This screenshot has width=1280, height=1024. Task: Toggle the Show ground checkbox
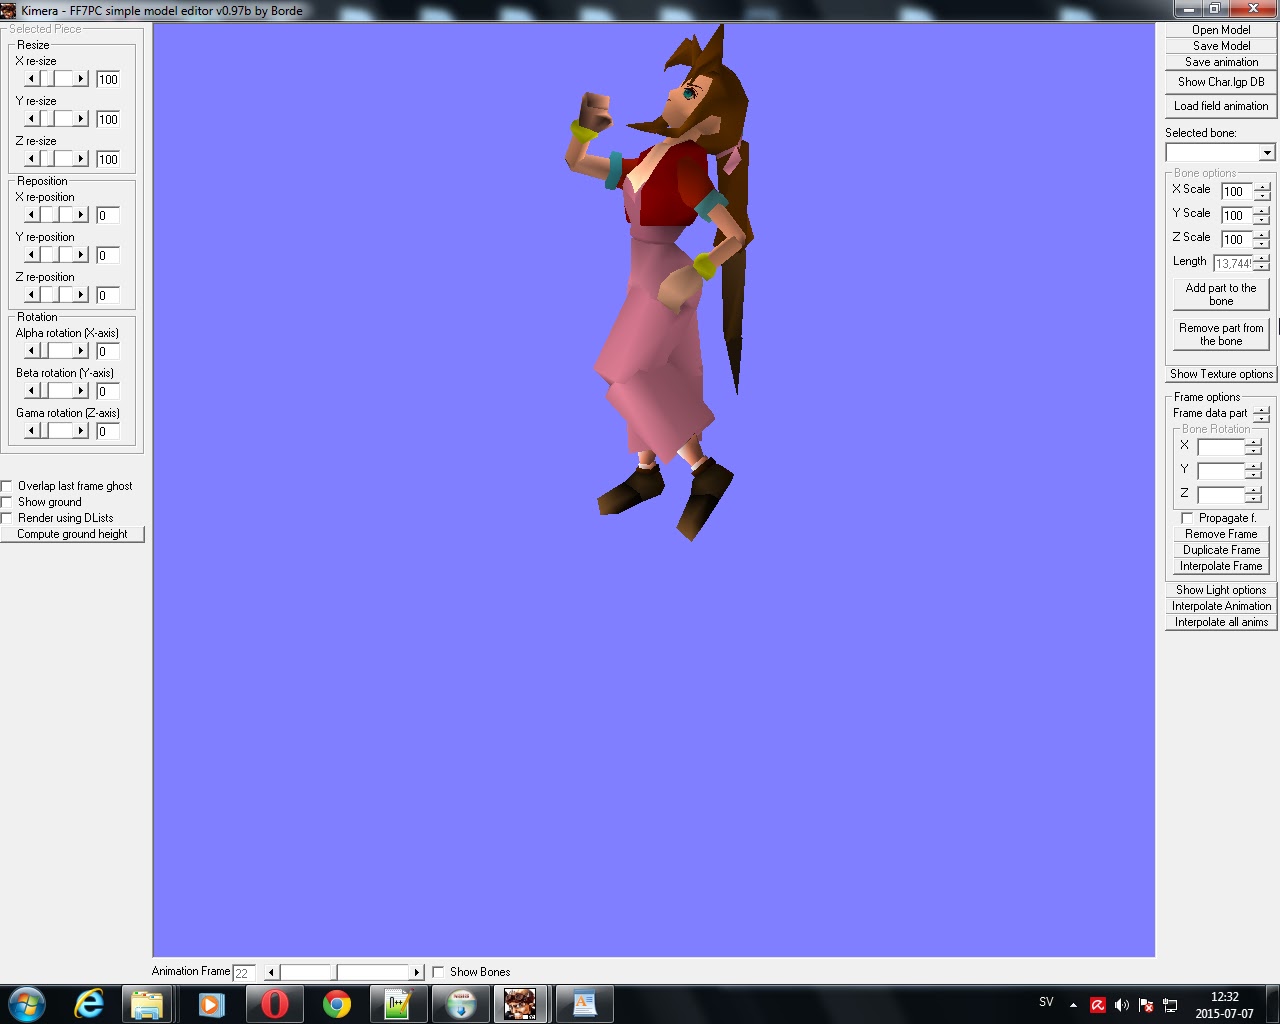tap(7, 502)
